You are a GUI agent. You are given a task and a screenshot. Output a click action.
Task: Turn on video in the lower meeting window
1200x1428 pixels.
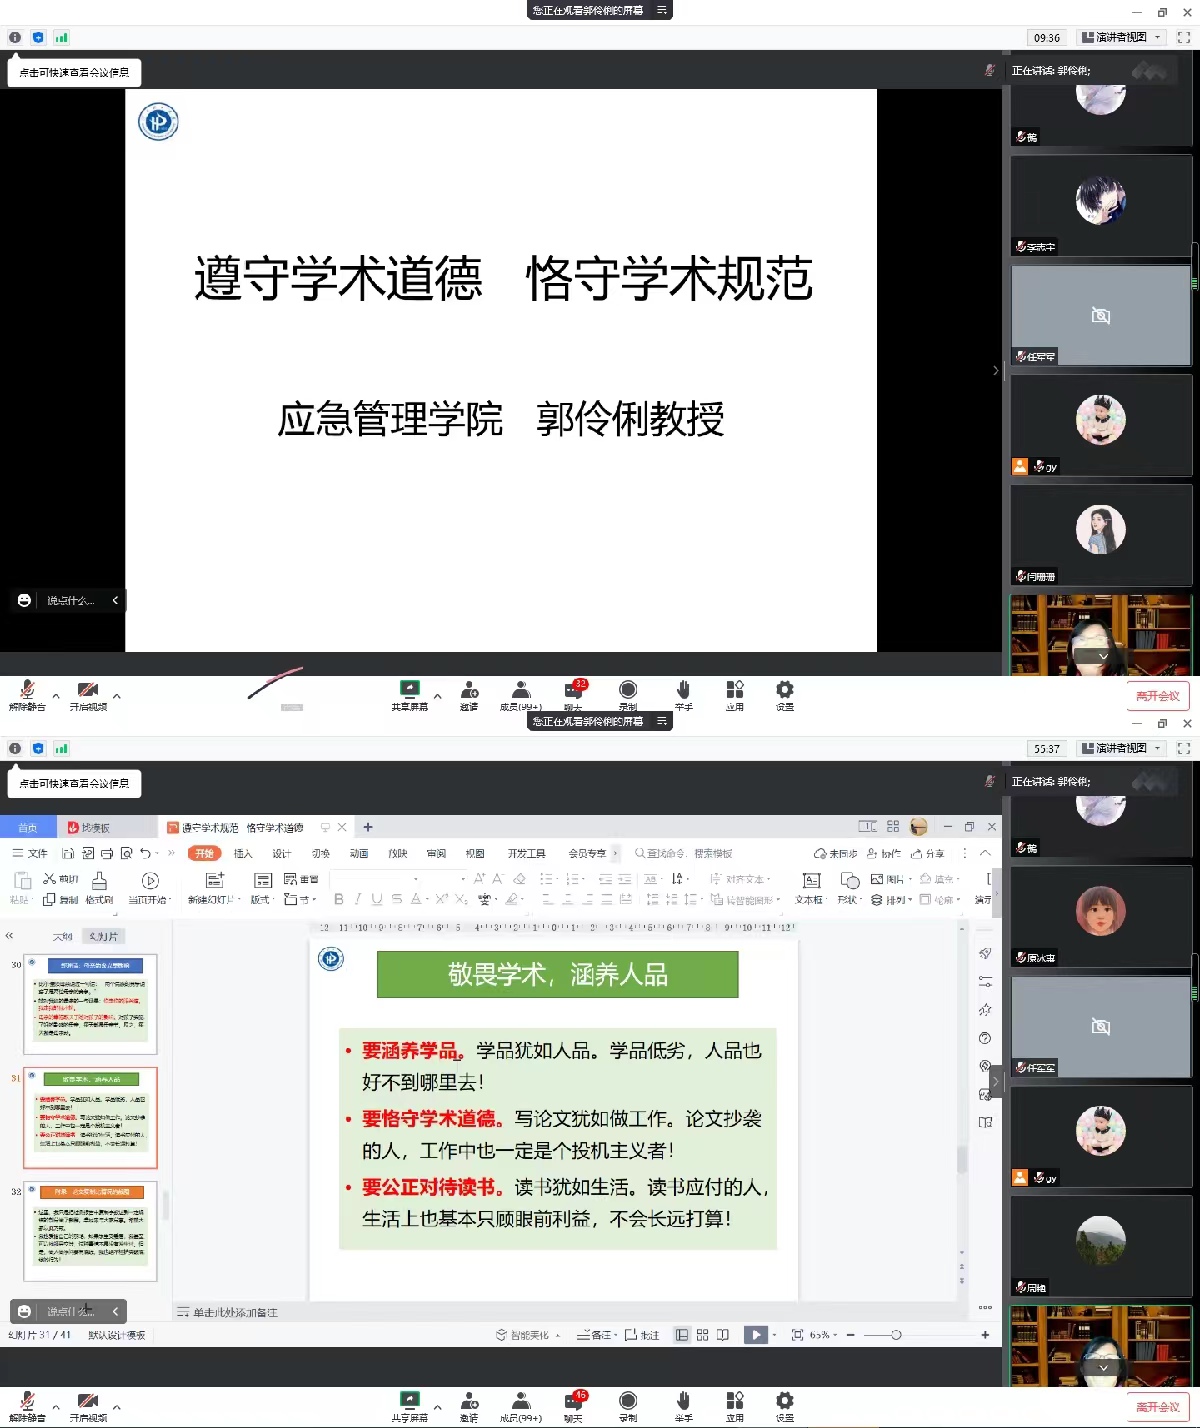(88, 1402)
